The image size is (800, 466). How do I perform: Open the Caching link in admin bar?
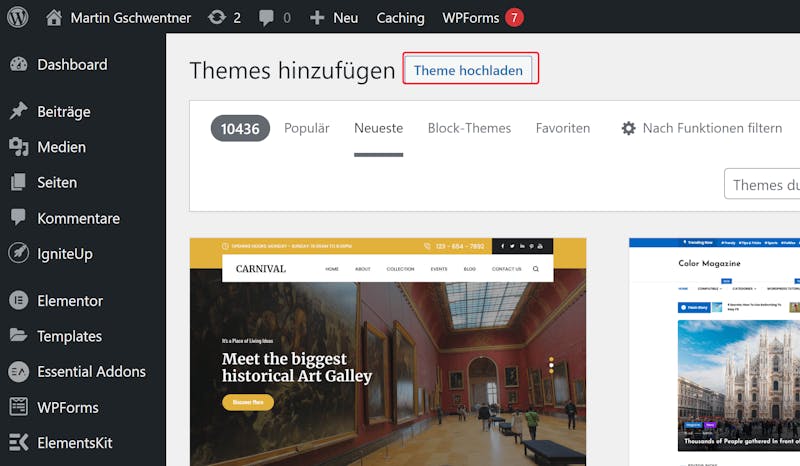pos(401,18)
